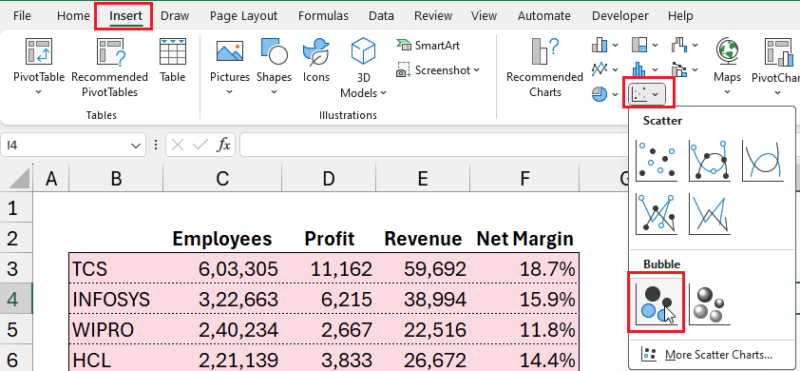Expand the Maps dropdown arrow
Screen dimensions: 800x371
click(727, 92)
